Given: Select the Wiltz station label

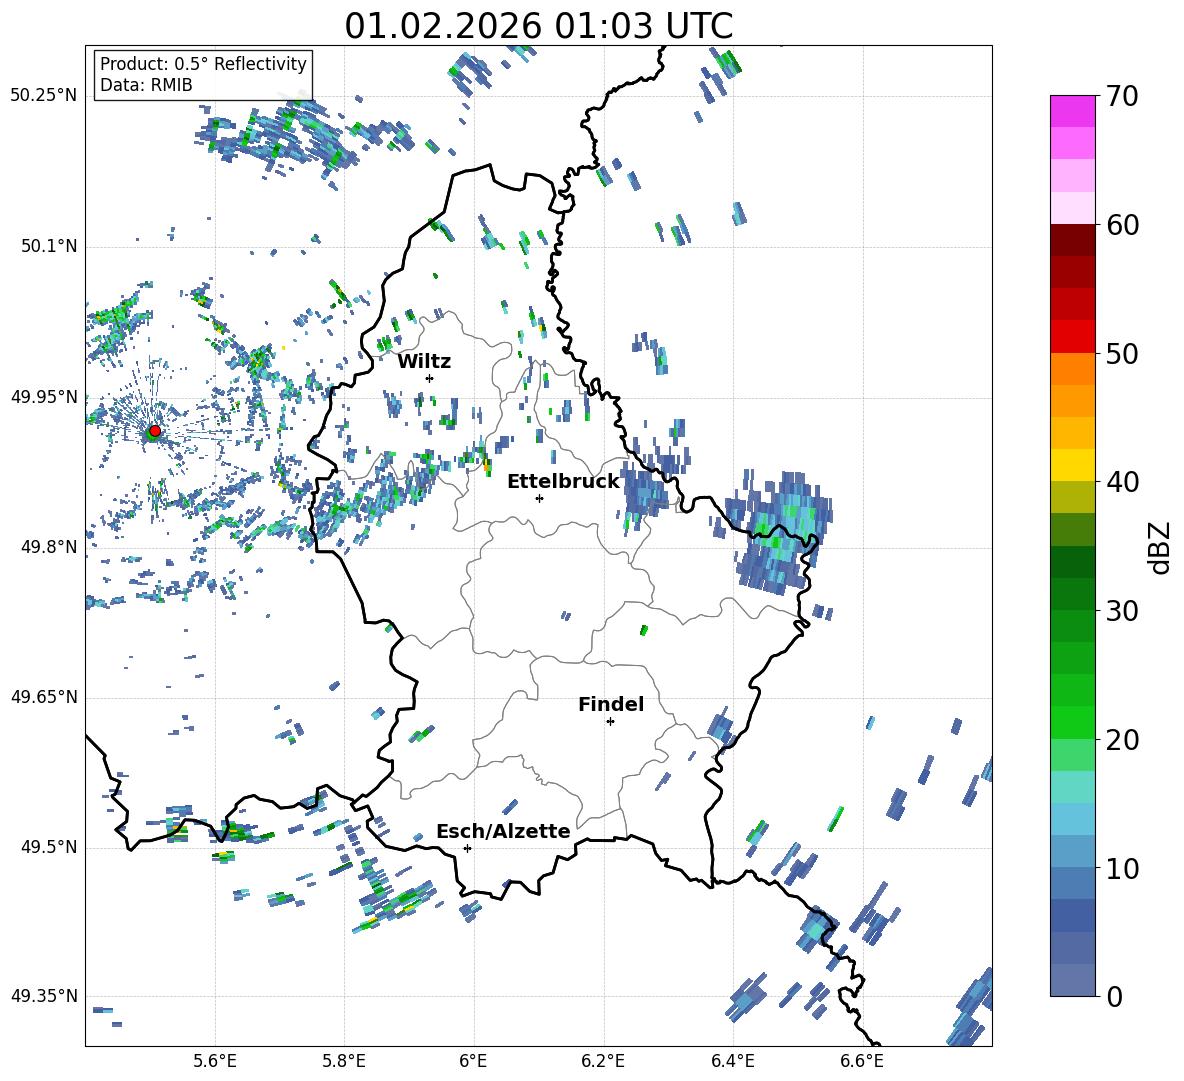Looking at the screenshot, I should pos(424,361).
